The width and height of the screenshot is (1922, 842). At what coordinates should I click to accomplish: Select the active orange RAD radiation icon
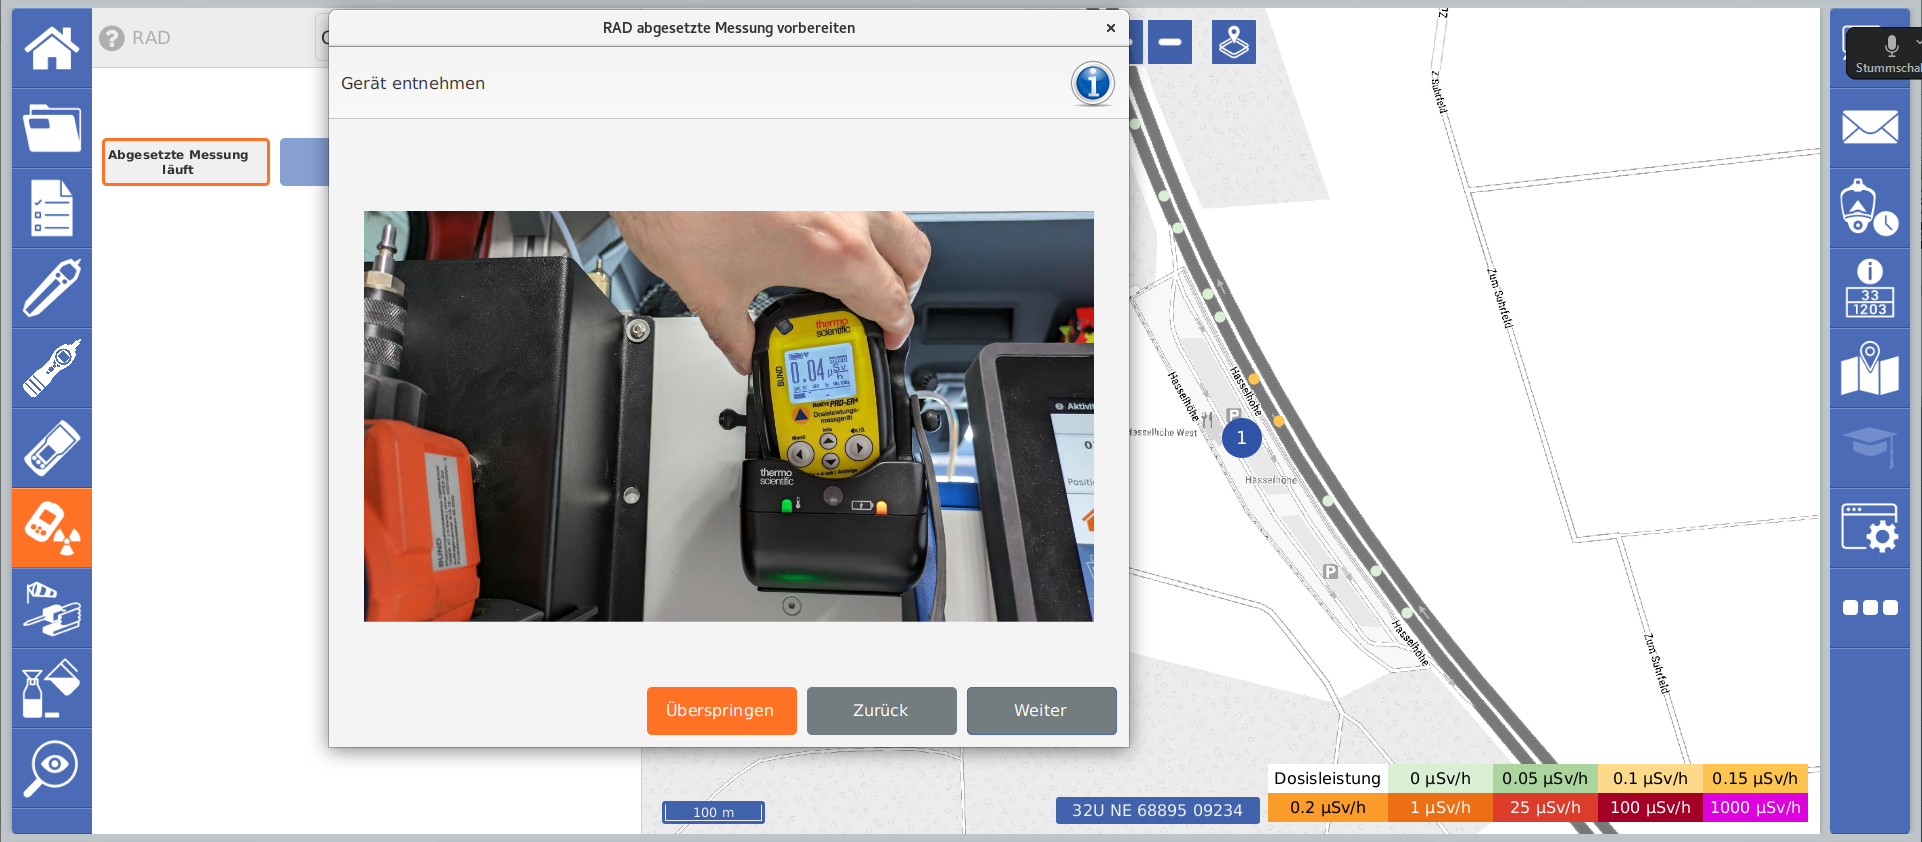(52, 528)
